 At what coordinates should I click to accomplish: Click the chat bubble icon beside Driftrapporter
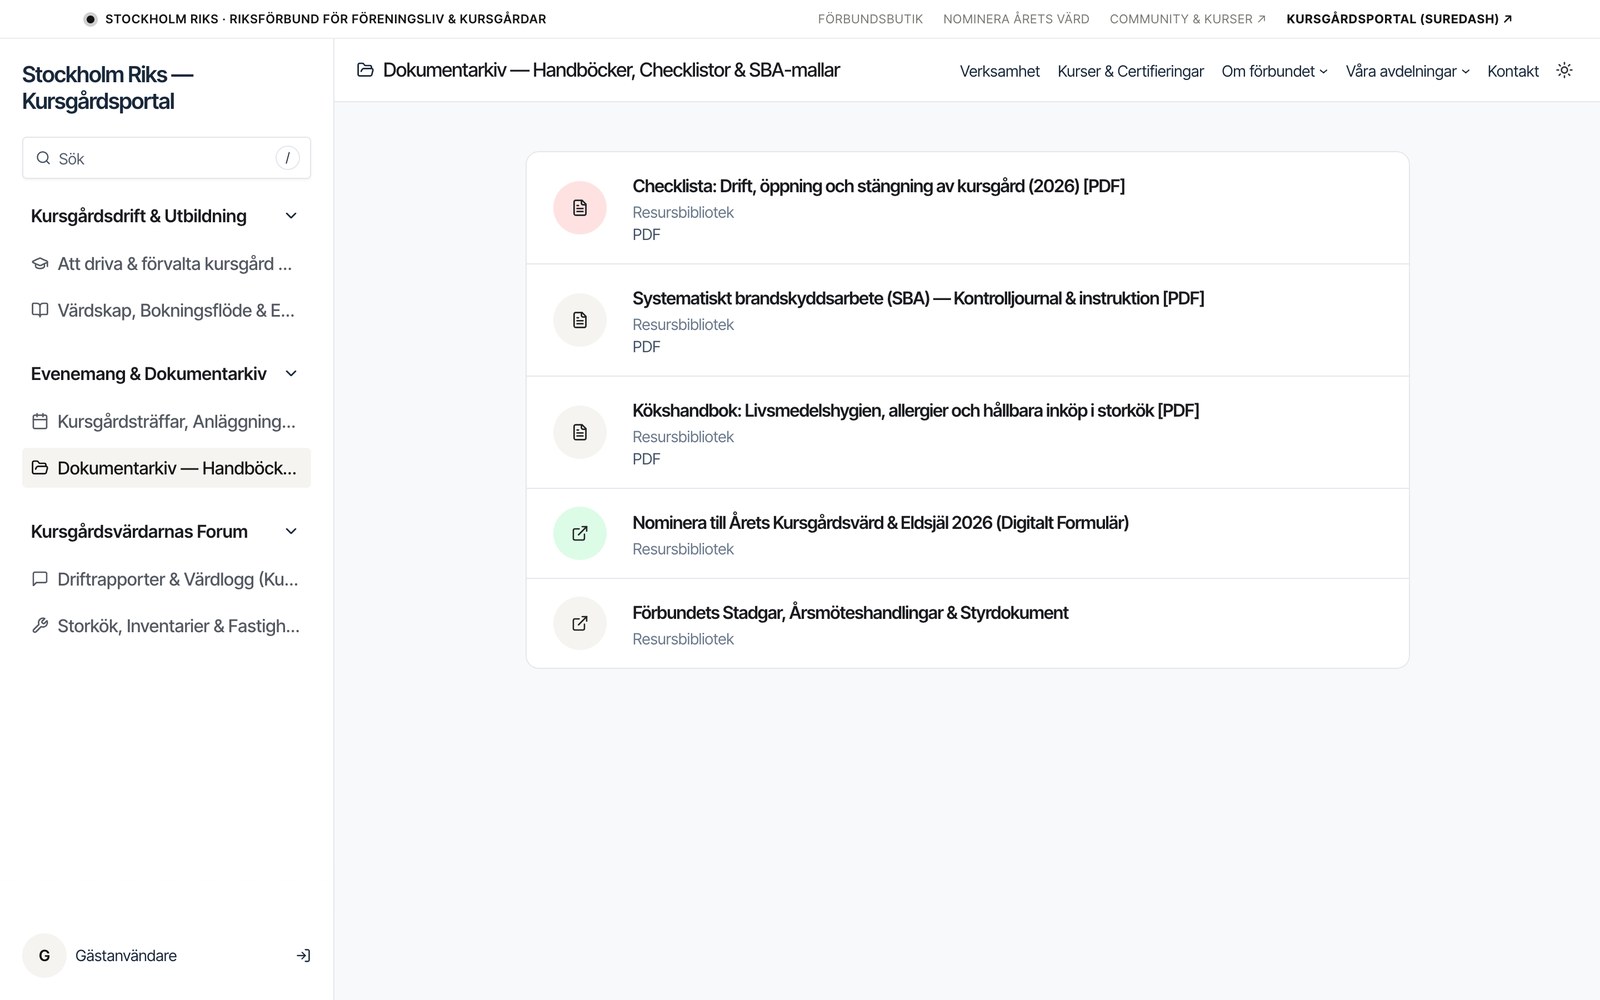40,579
